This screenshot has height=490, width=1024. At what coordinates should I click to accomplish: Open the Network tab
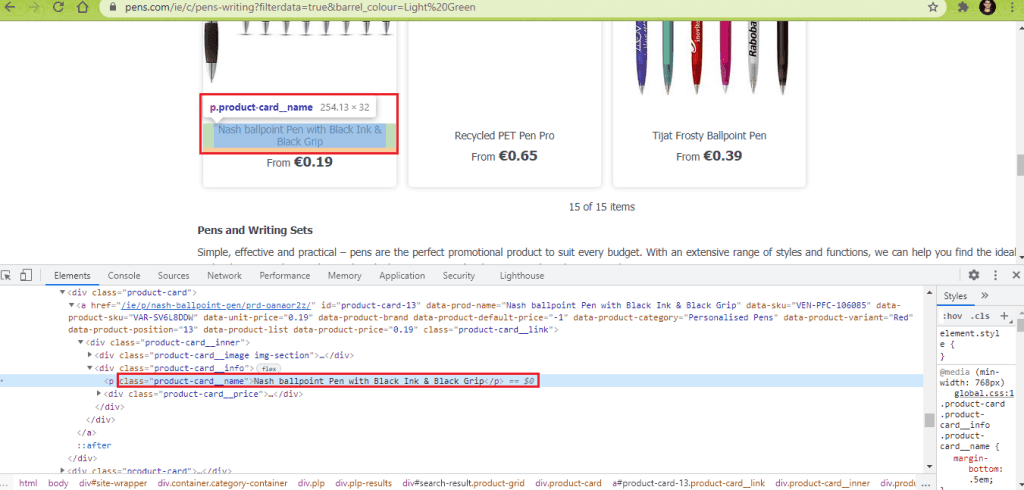[x=225, y=276]
